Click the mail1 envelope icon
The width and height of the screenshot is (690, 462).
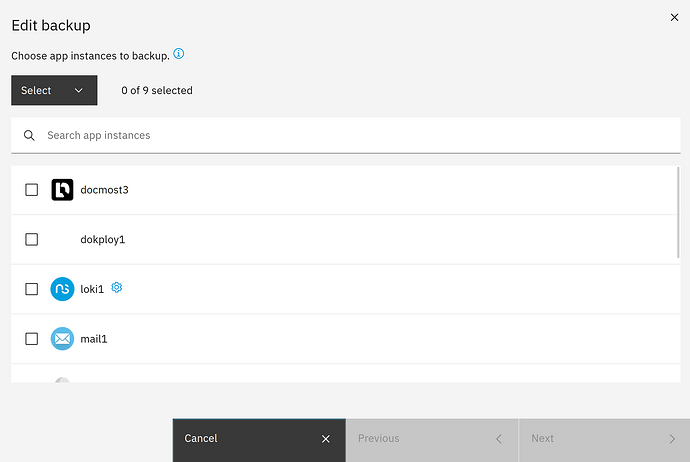click(x=62, y=339)
